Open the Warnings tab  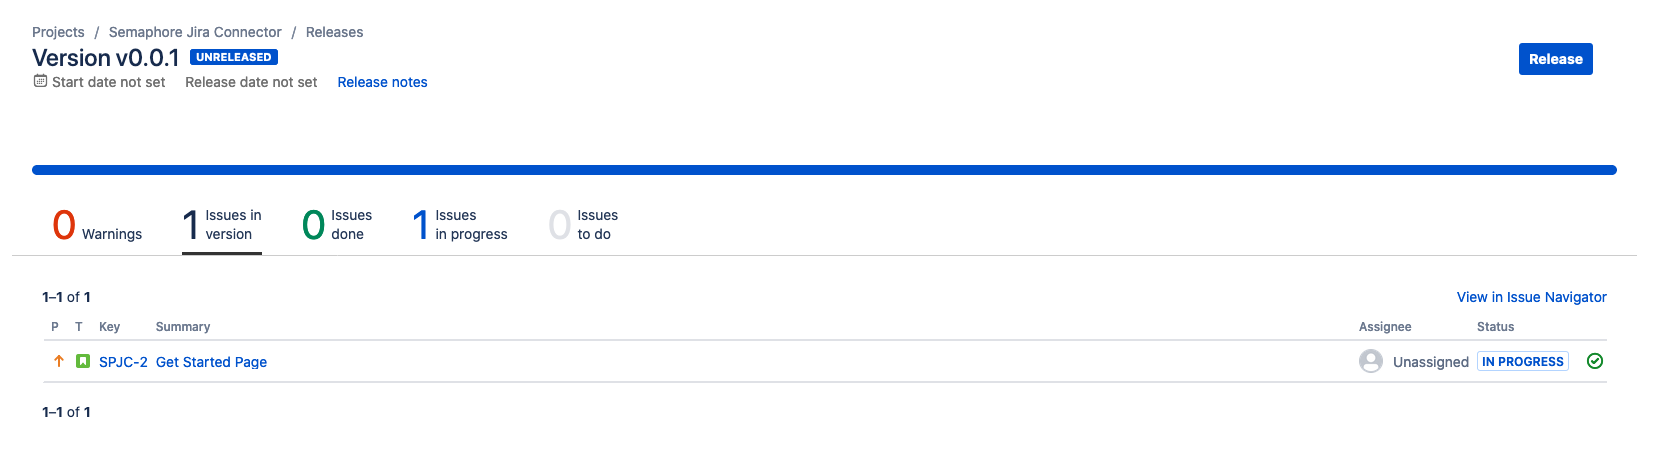tap(97, 225)
